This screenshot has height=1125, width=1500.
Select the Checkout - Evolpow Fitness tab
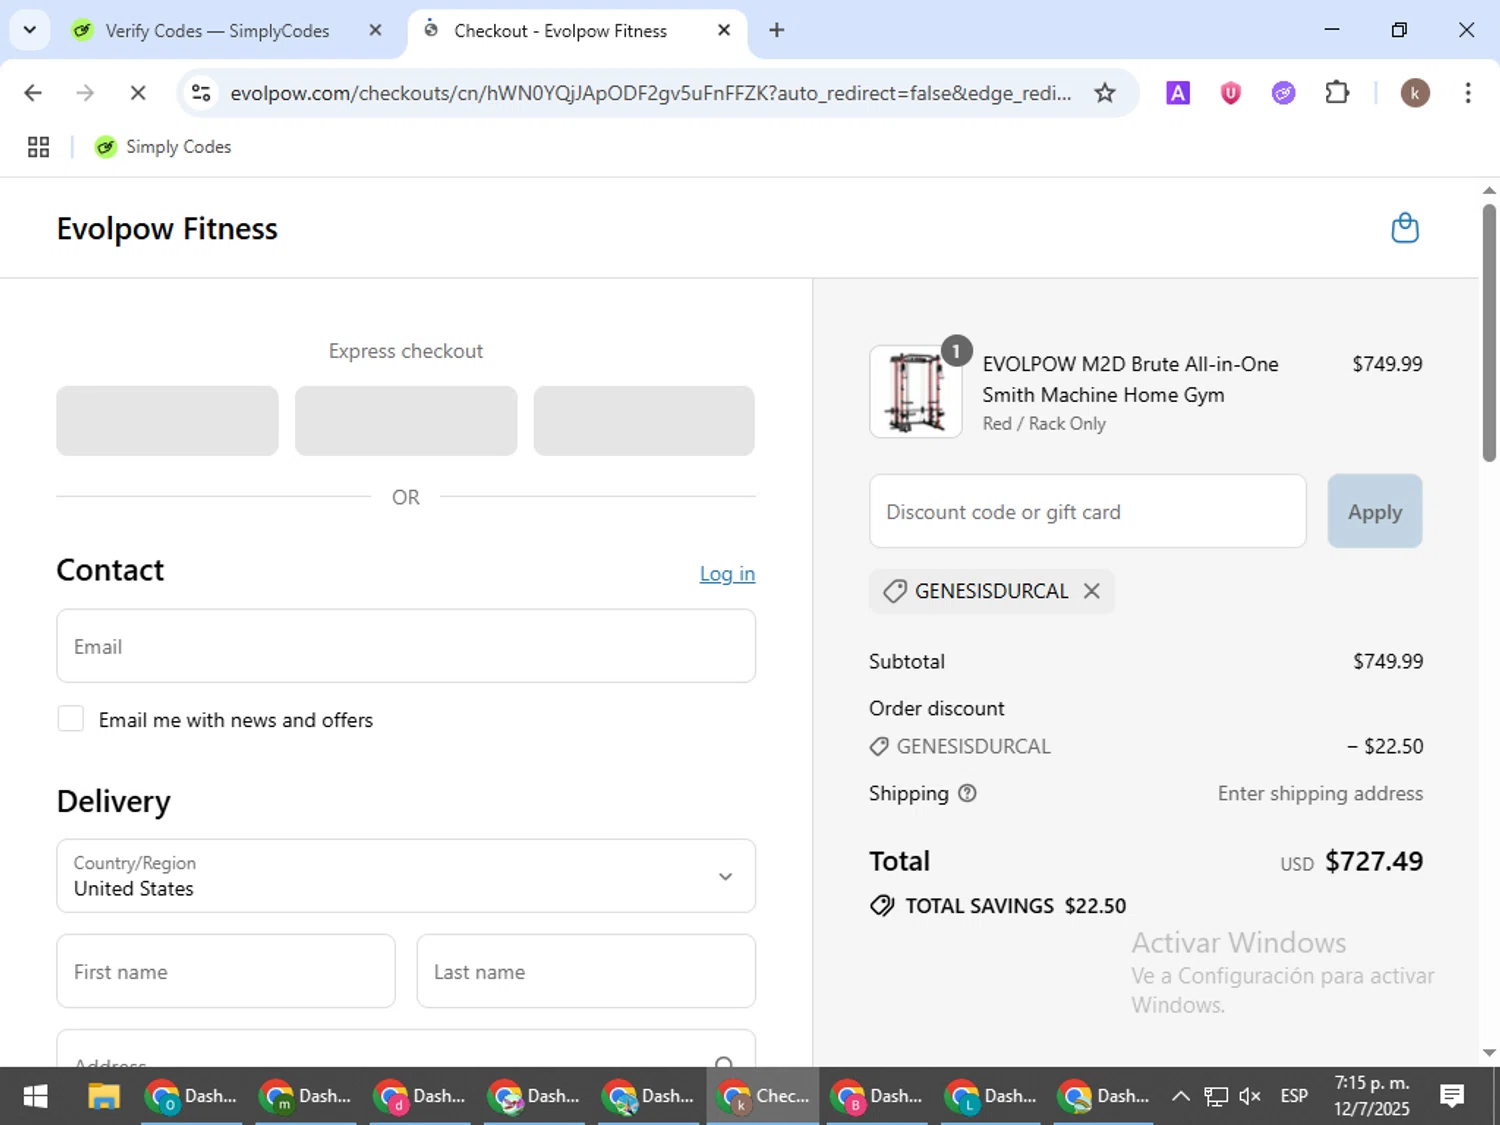(560, 31)
